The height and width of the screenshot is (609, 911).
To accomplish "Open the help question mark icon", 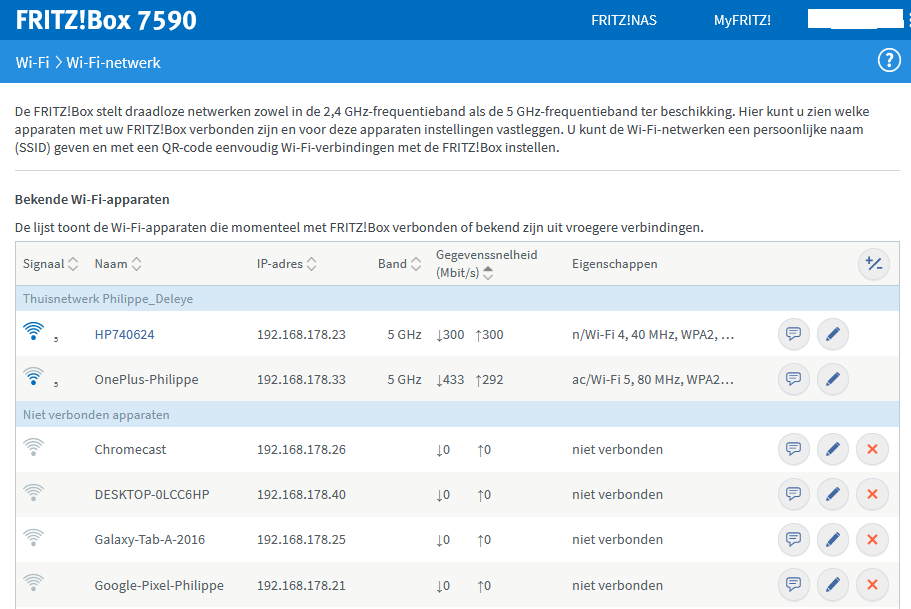I will coord(889,61).
